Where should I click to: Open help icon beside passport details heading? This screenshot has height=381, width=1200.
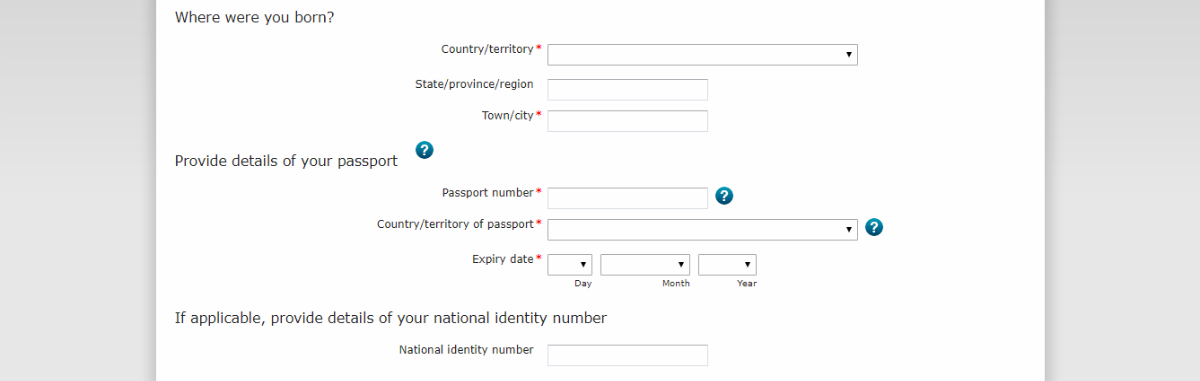pos(424,150)
